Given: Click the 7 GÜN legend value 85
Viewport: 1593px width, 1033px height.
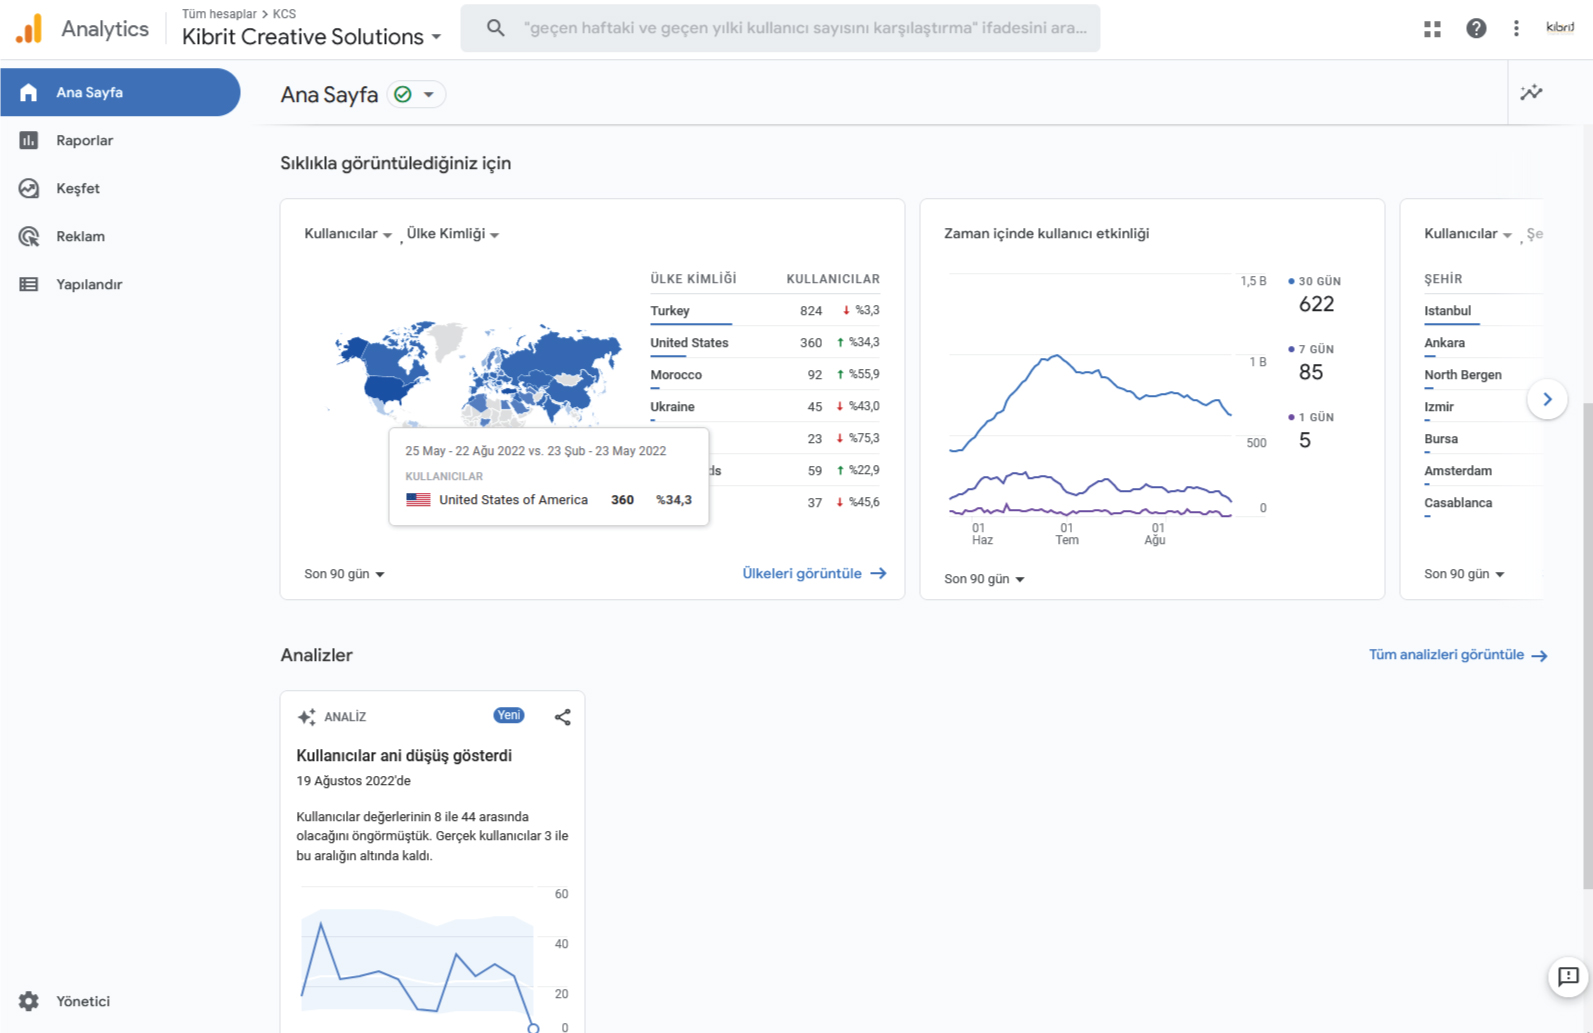Looking at the screenshot, I should [1310, 372].
